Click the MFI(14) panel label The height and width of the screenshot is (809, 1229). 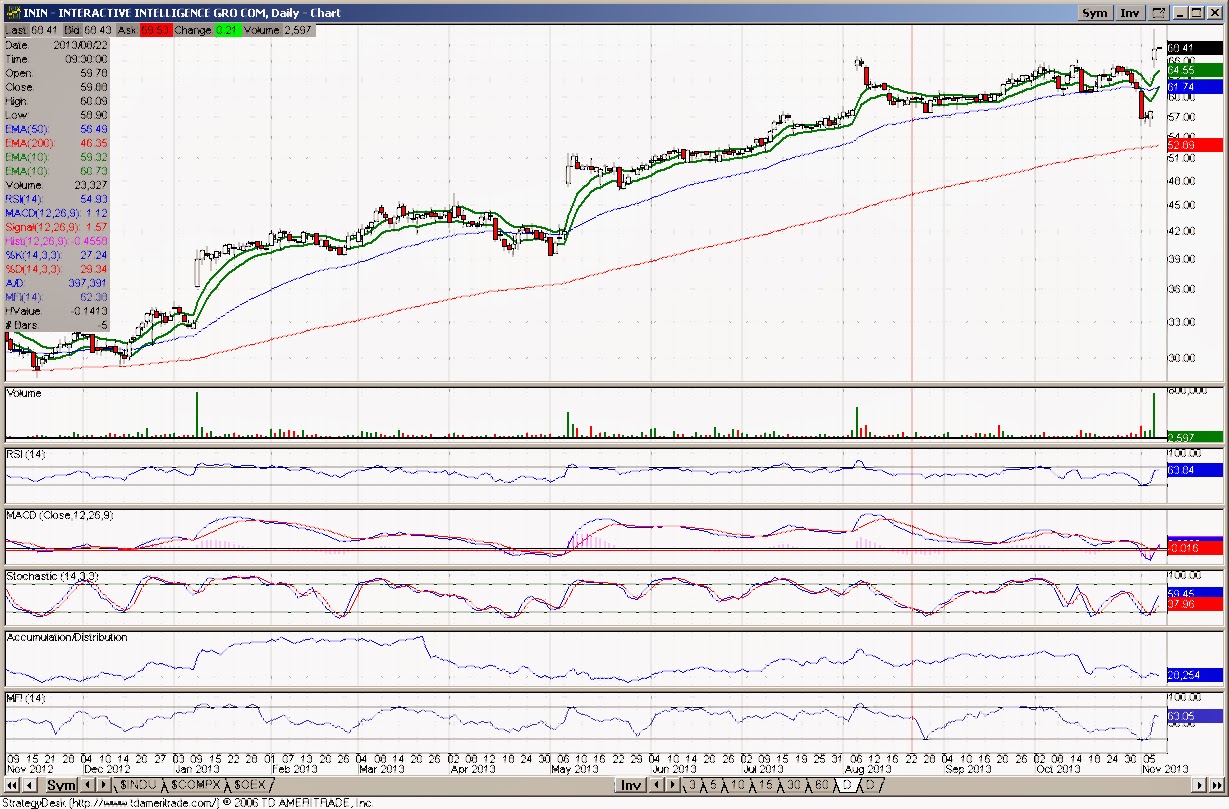pyautogui.click(x=24, y=697)
